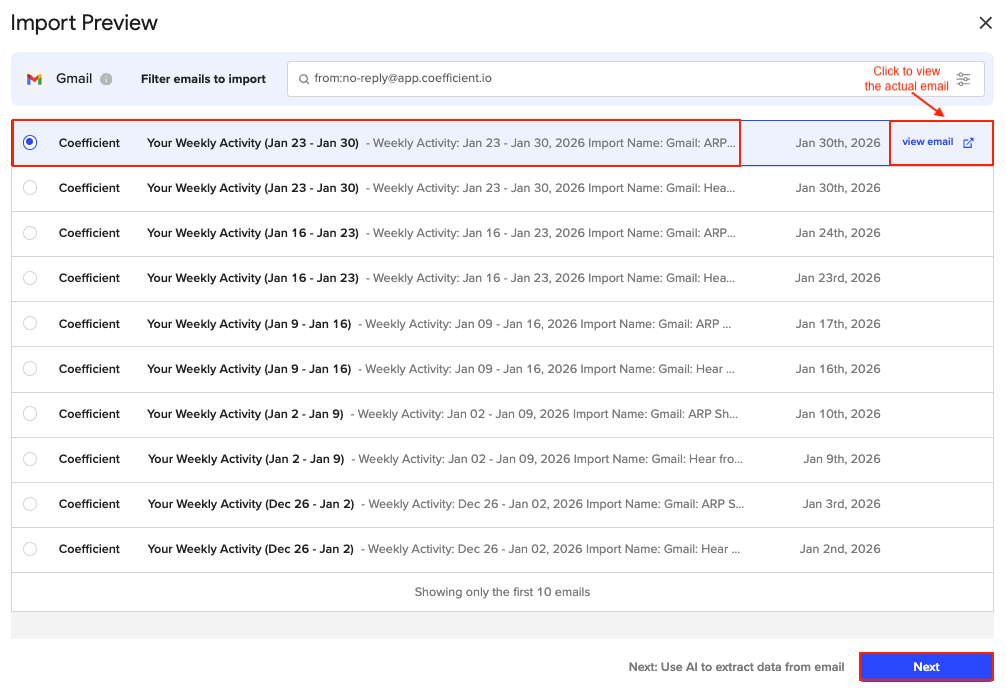1006x694 pixels.
Task: Click the external link icon beside view email
Action: click(968, 143)
